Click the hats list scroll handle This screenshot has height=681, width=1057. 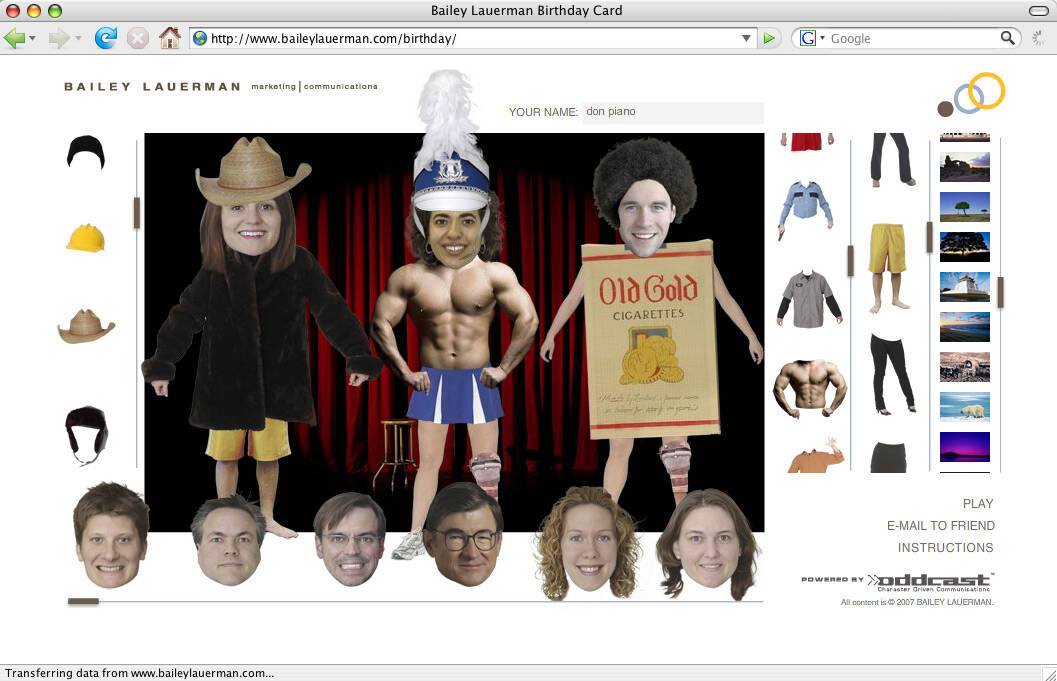(x=137, y=213)
